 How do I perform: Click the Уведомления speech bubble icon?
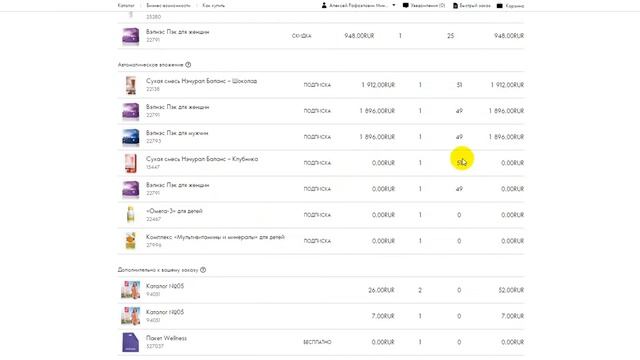click(x=405, y=6)
